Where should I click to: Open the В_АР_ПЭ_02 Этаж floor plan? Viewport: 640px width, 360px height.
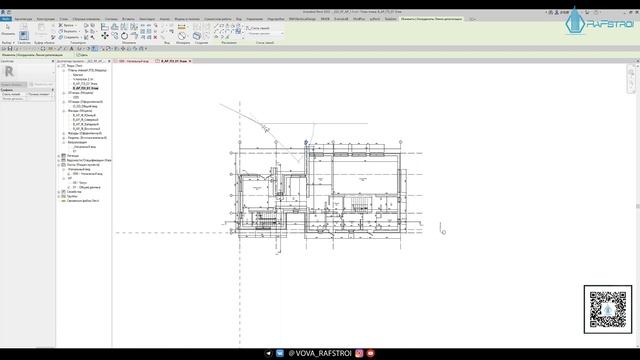click(85, 84)
